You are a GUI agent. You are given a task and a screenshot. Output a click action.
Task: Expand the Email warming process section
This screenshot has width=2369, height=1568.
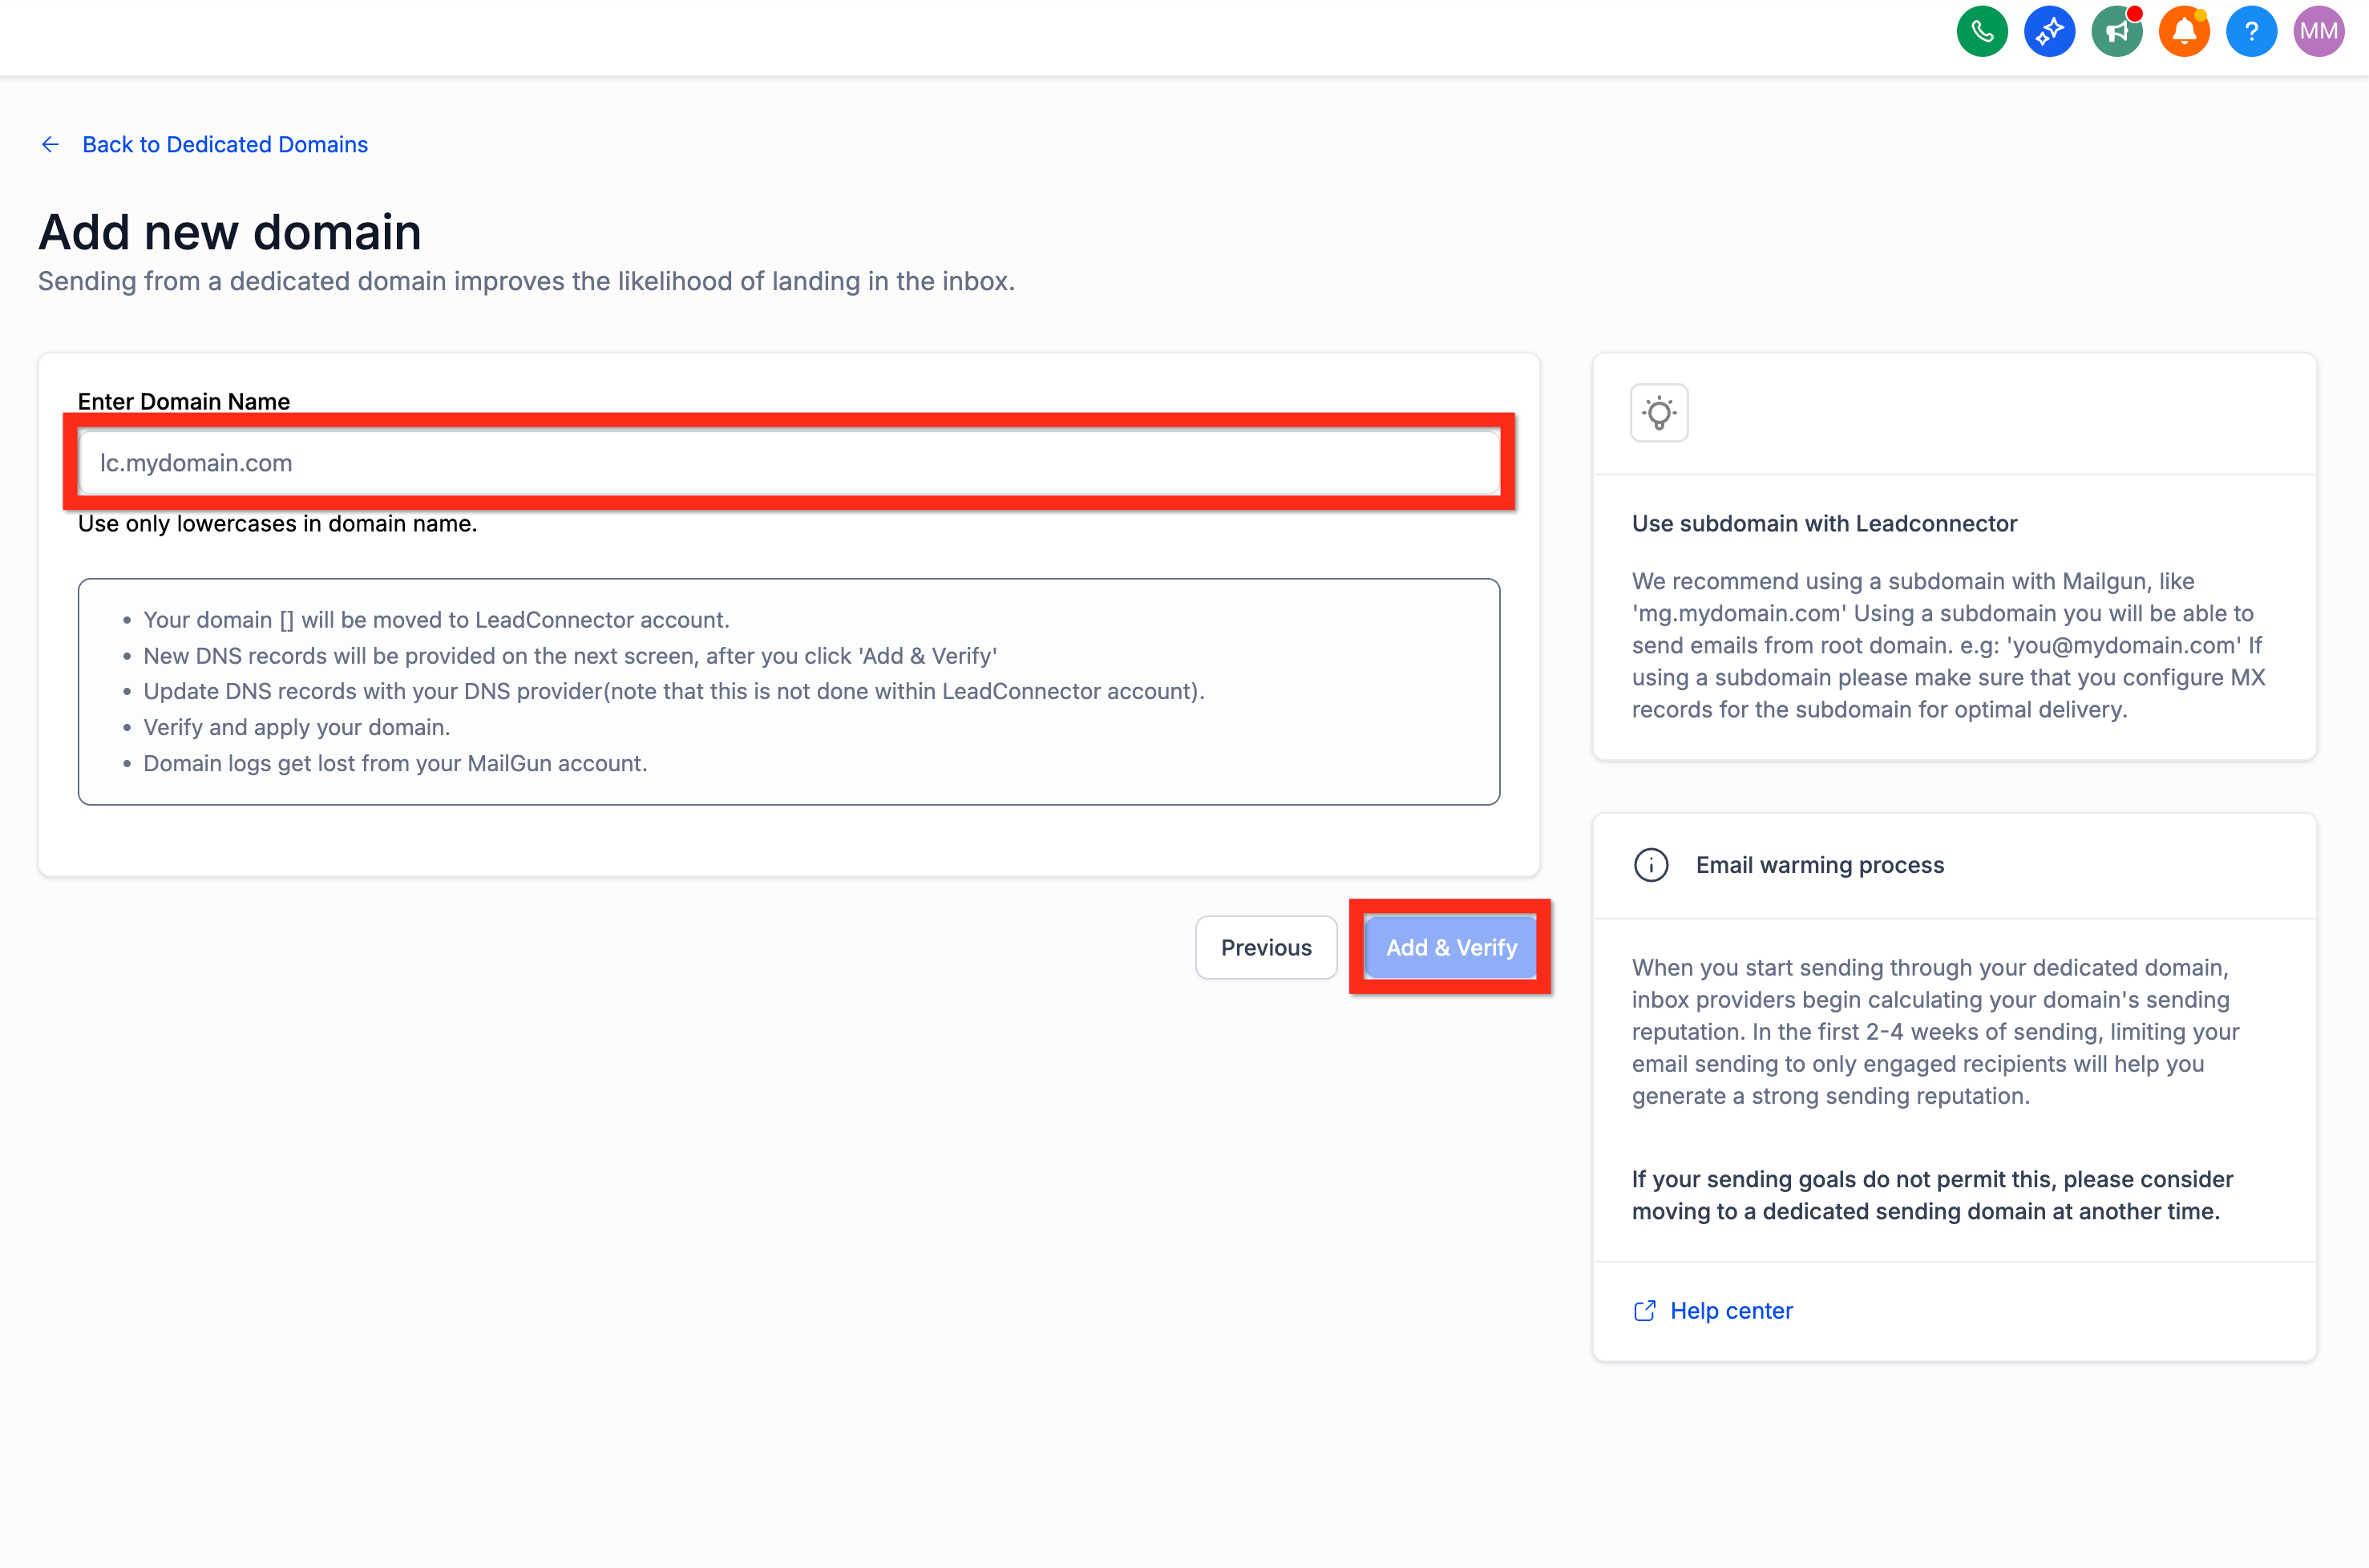[x=1819, y=865]
